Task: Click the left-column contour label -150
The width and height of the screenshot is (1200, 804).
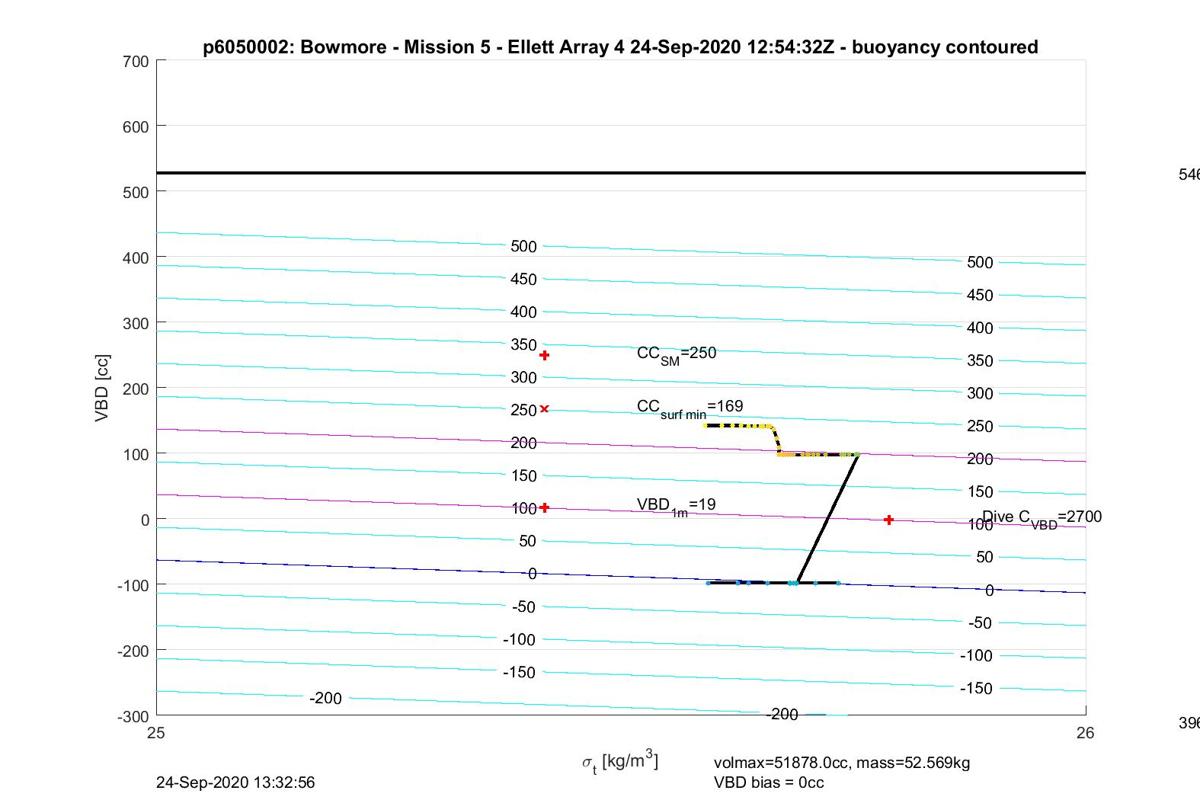Action: pyautogui.click(x=519, y=672)
